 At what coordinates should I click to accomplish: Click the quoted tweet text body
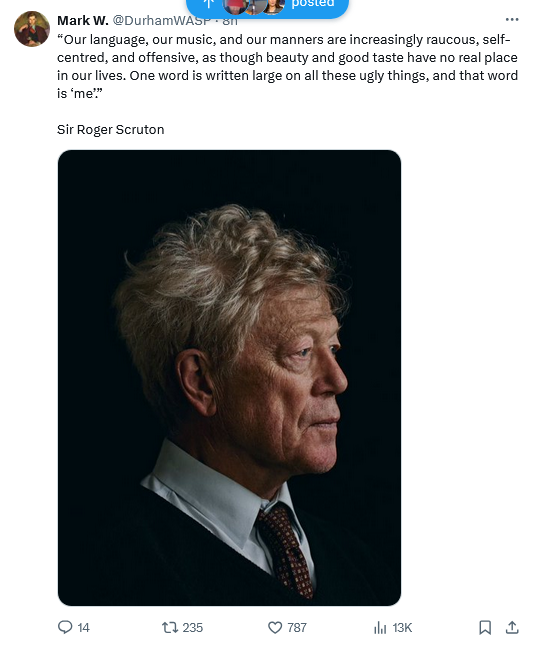click(x=287, y=66)
